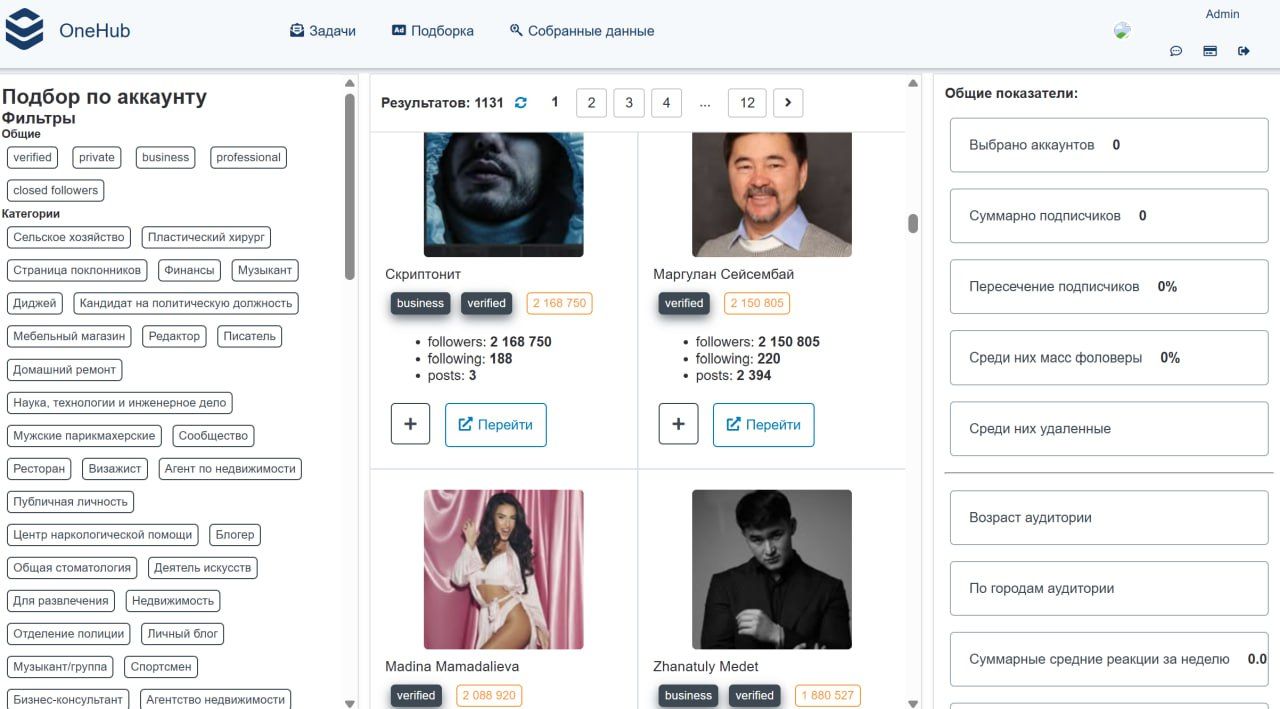This screenshot has width=1280, height=709.
Task: Open the Суммарно подписчиков indicator
Action: [x=1108, y=215]
